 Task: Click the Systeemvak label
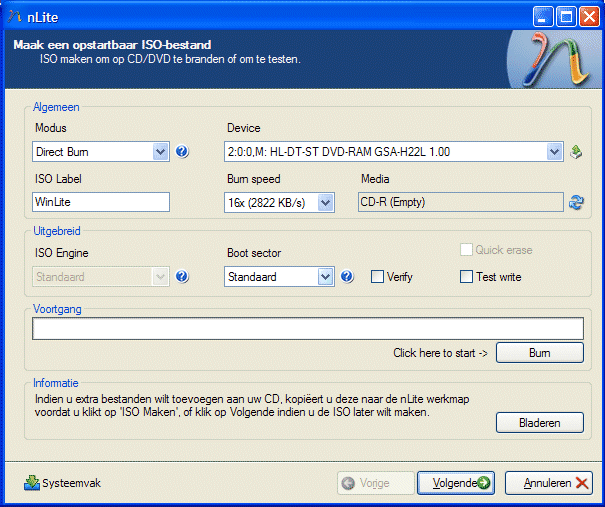click(71, 483)
